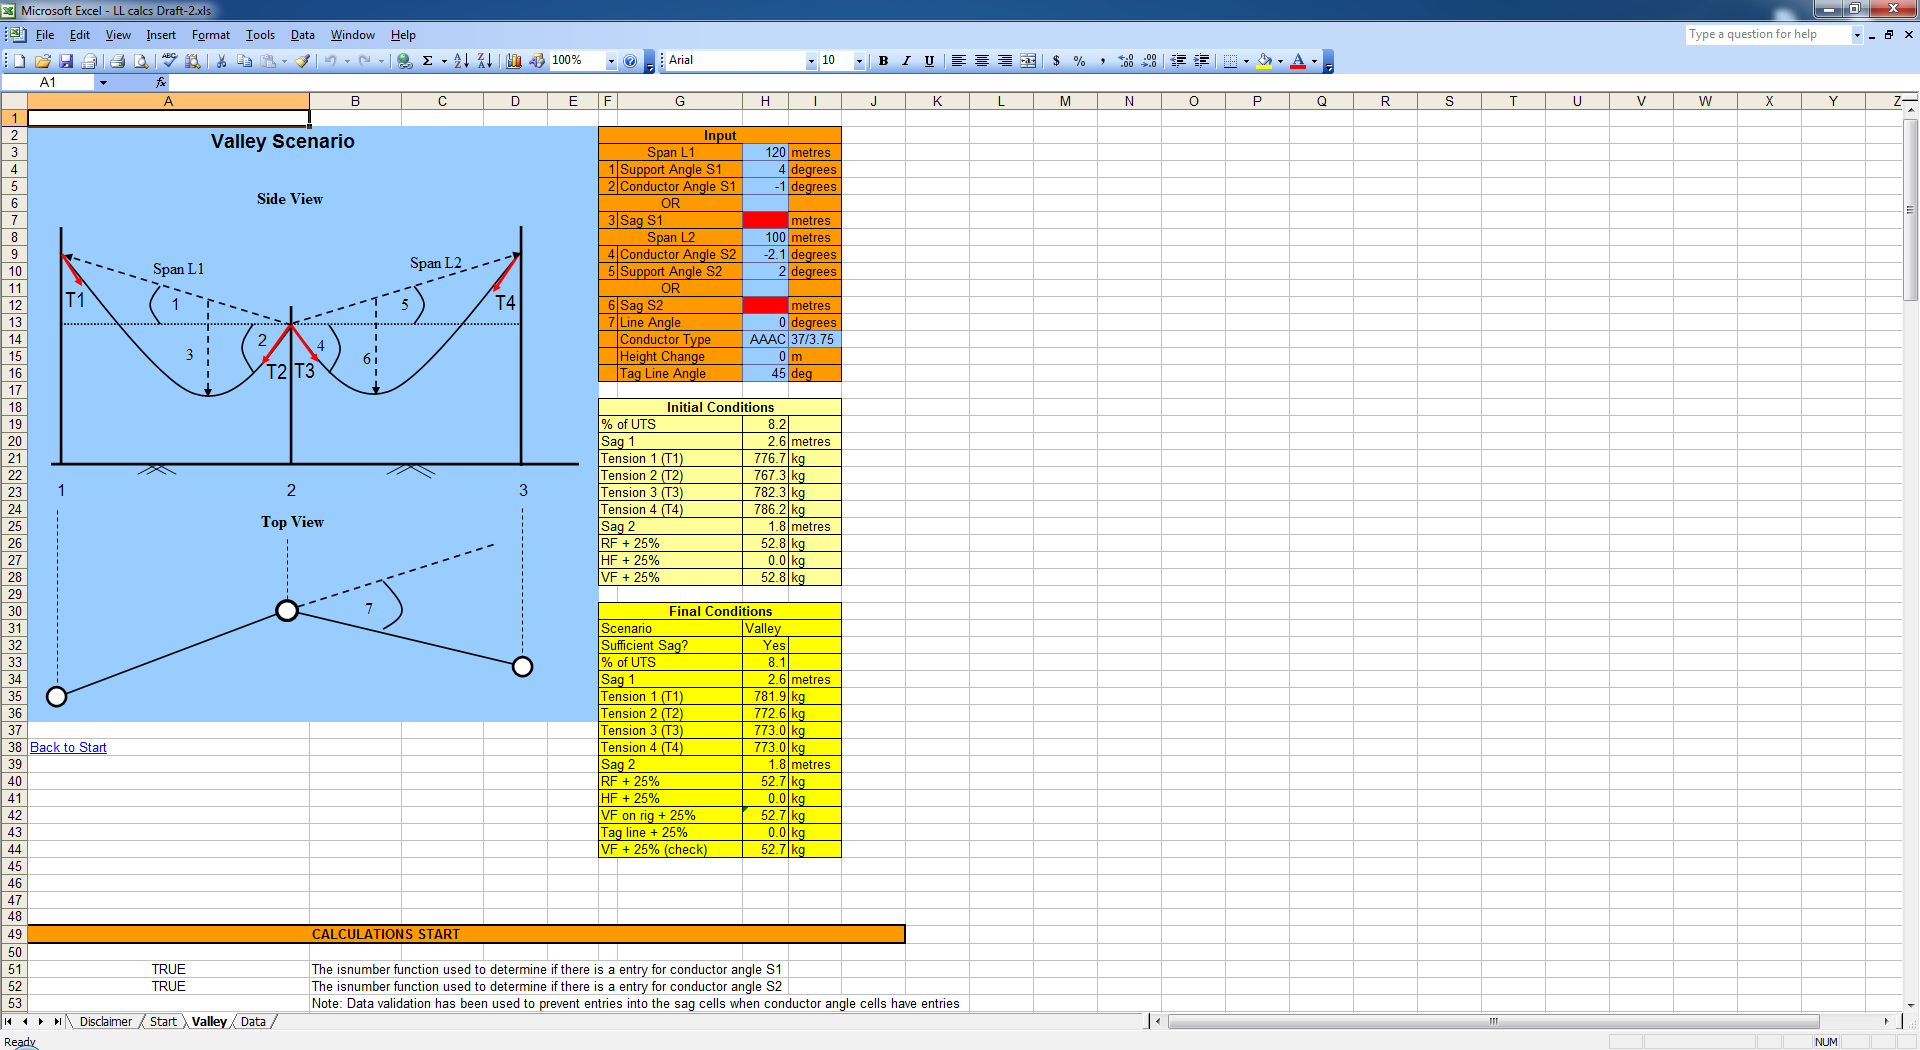The image size is (1920, 1050).
Task: Sort ascending with the A-Z icon
Action: 461,61
